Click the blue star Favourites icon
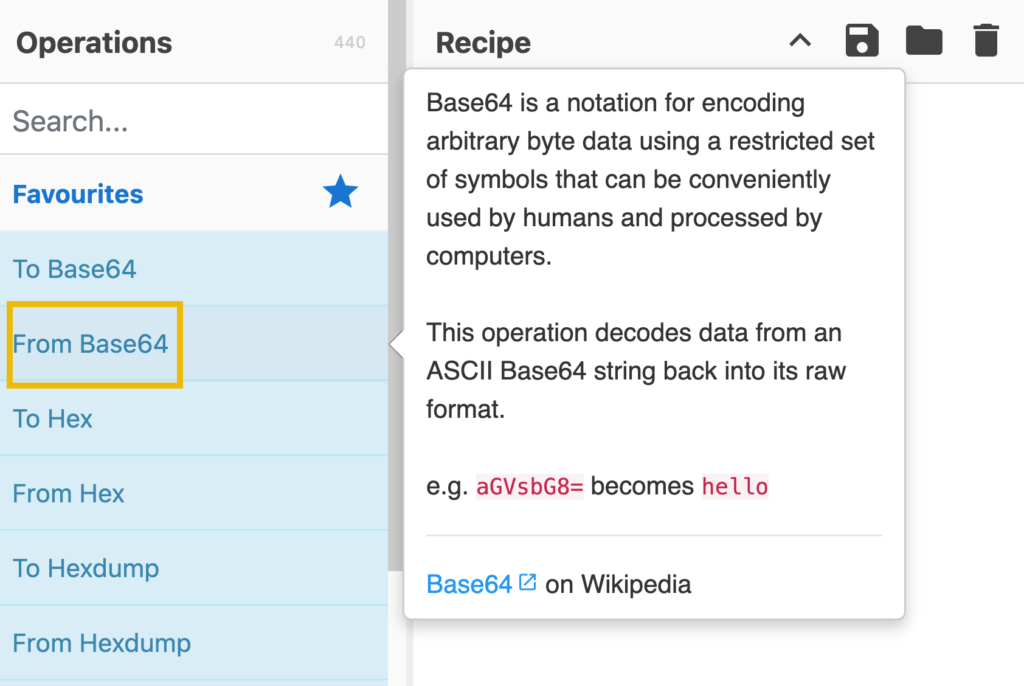 coord(340,192)
